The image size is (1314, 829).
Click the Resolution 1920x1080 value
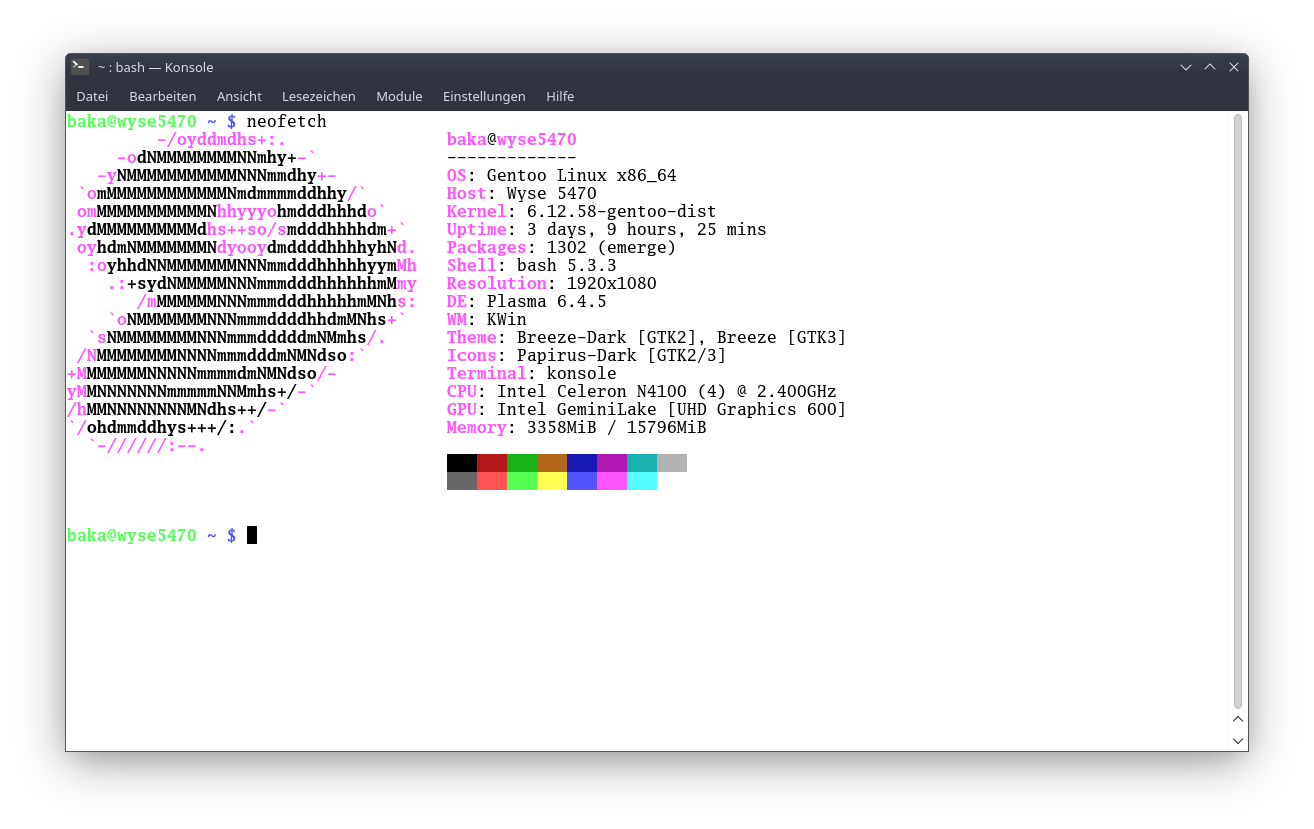pos(612,284)
